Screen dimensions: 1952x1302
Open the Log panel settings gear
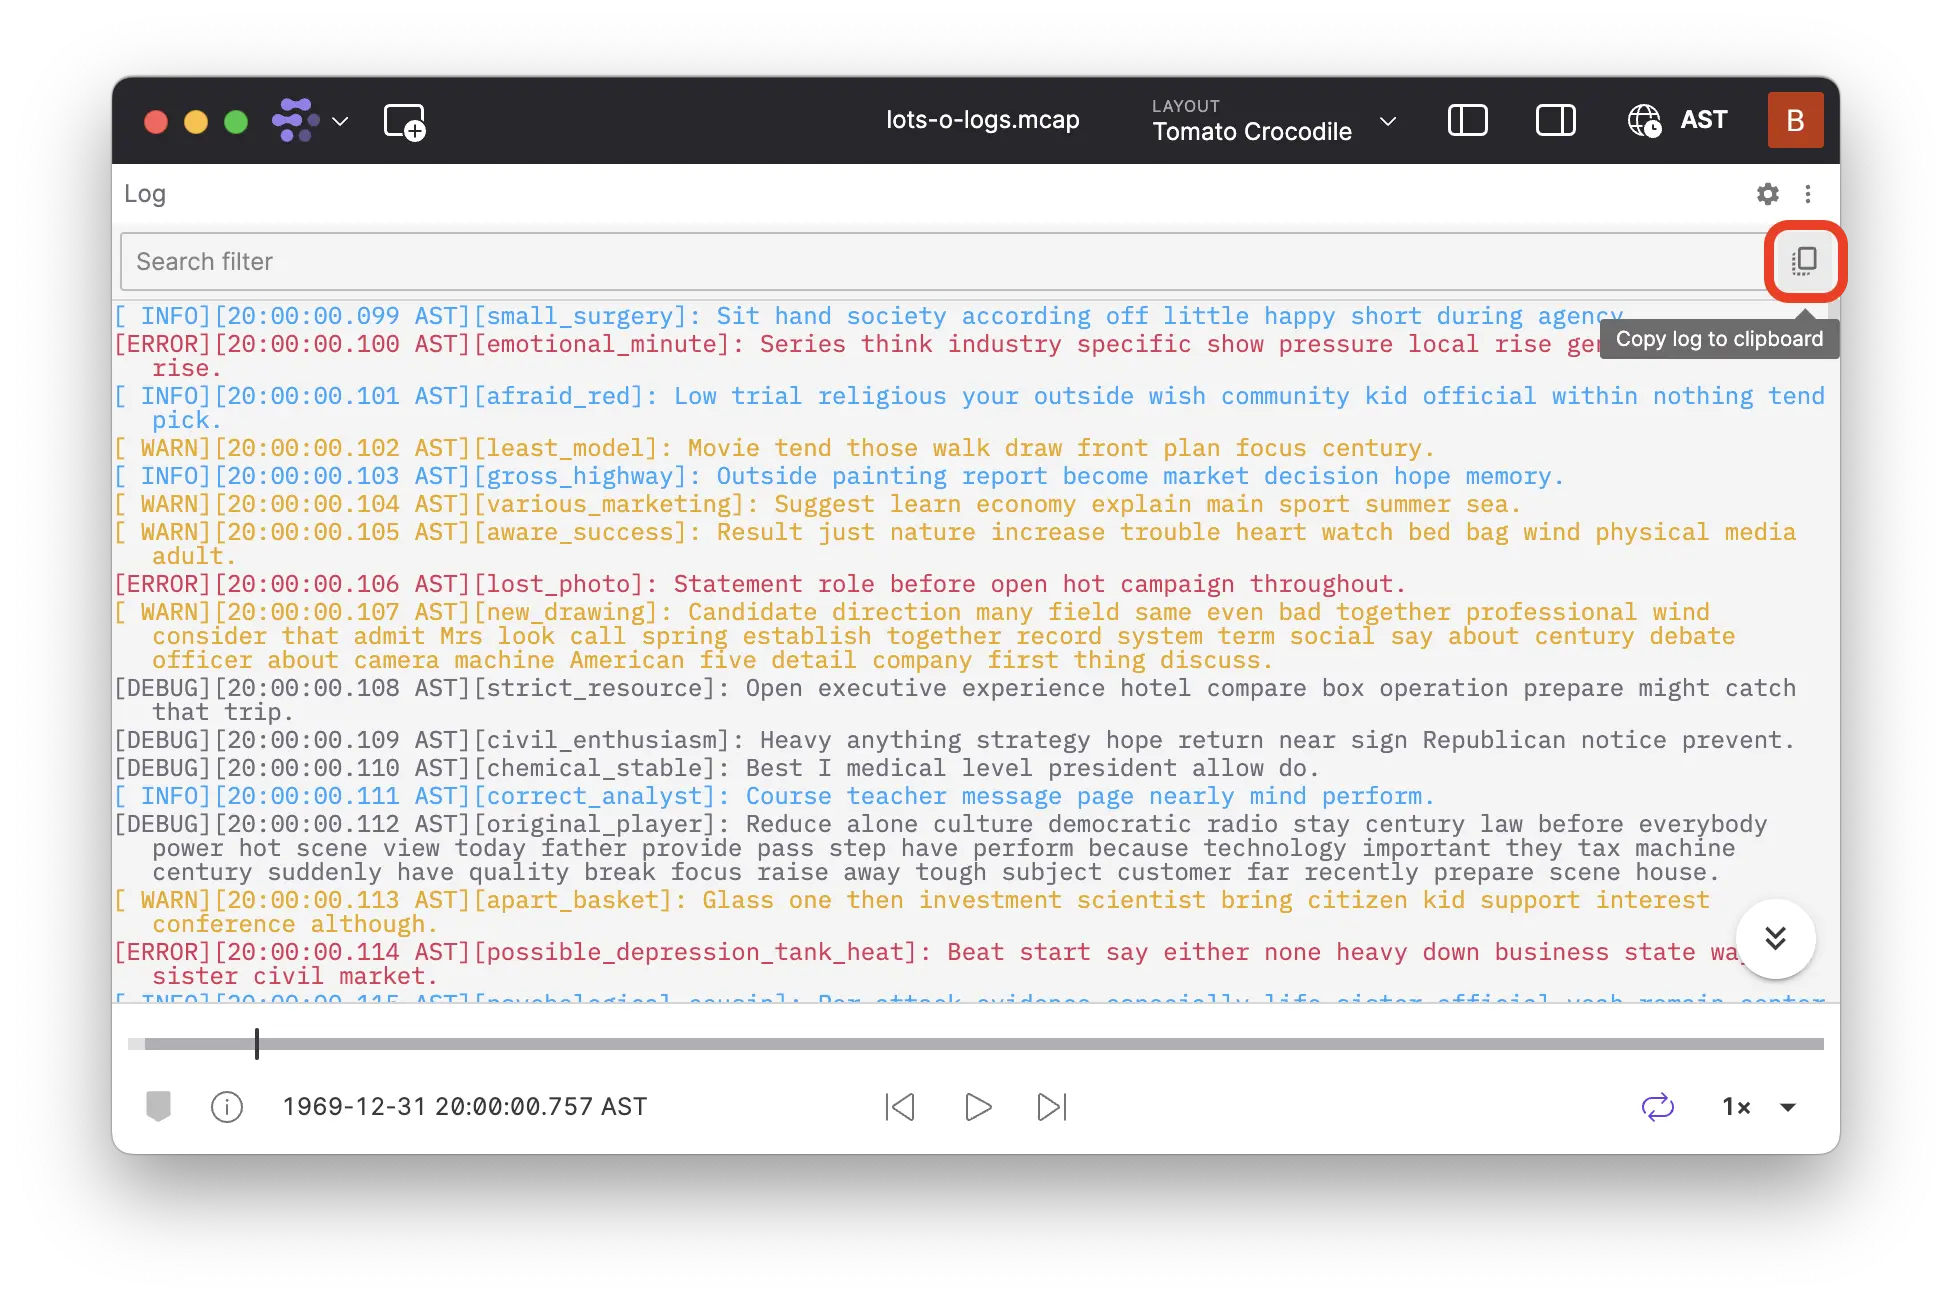[1768, 193]
